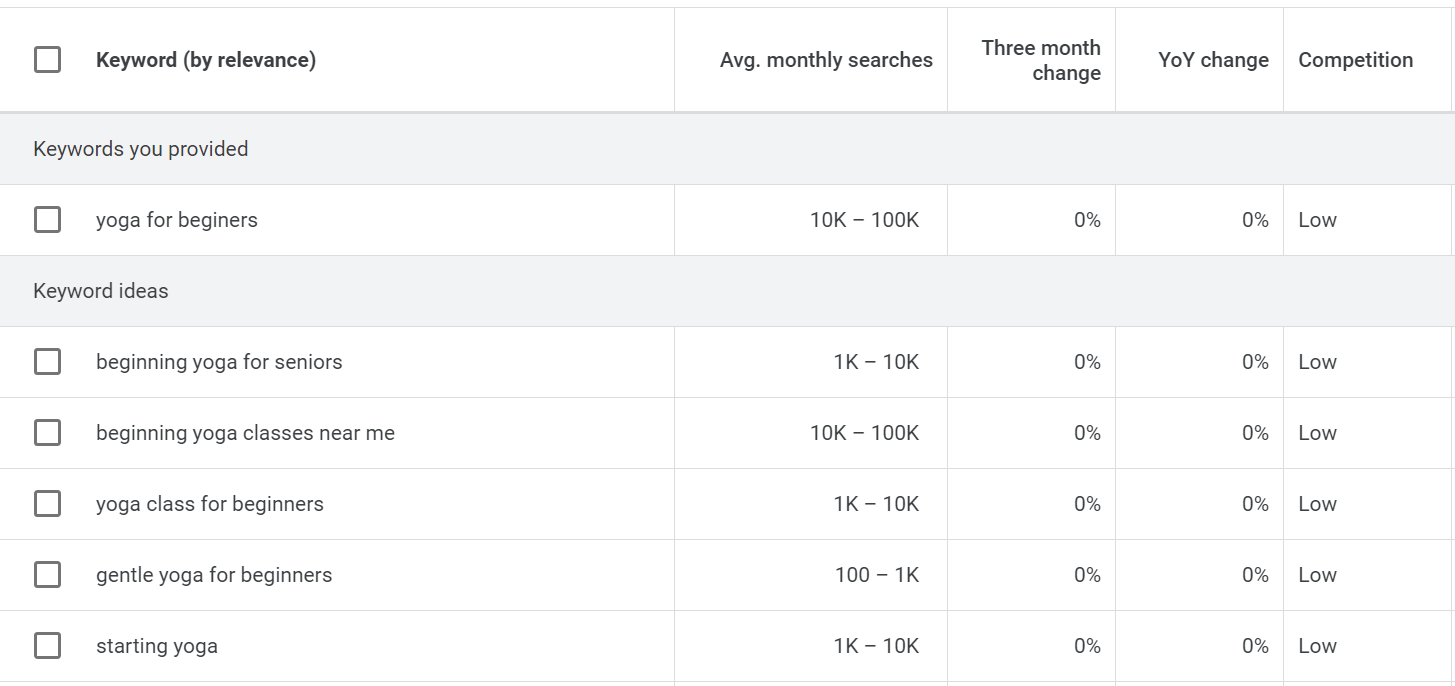This screenshot has height=686, width=1455.
Task: Check the checkbox for 'yoga for beginers'
Action: [x=47, y=219]
